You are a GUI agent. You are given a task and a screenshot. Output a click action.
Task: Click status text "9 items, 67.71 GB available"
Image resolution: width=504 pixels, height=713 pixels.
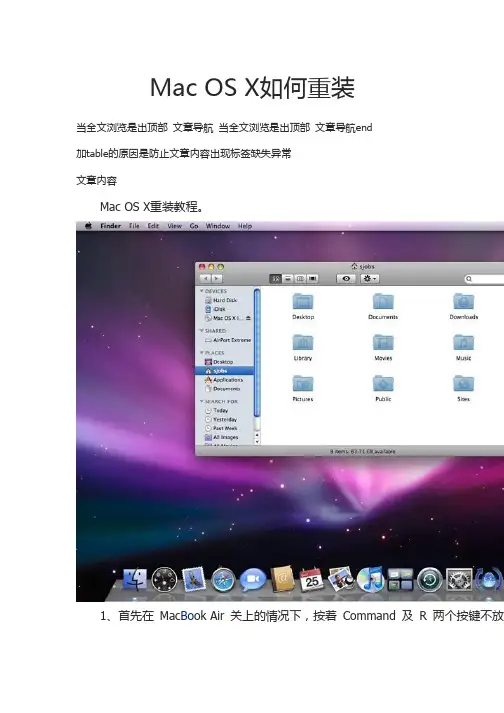(363, 452)
